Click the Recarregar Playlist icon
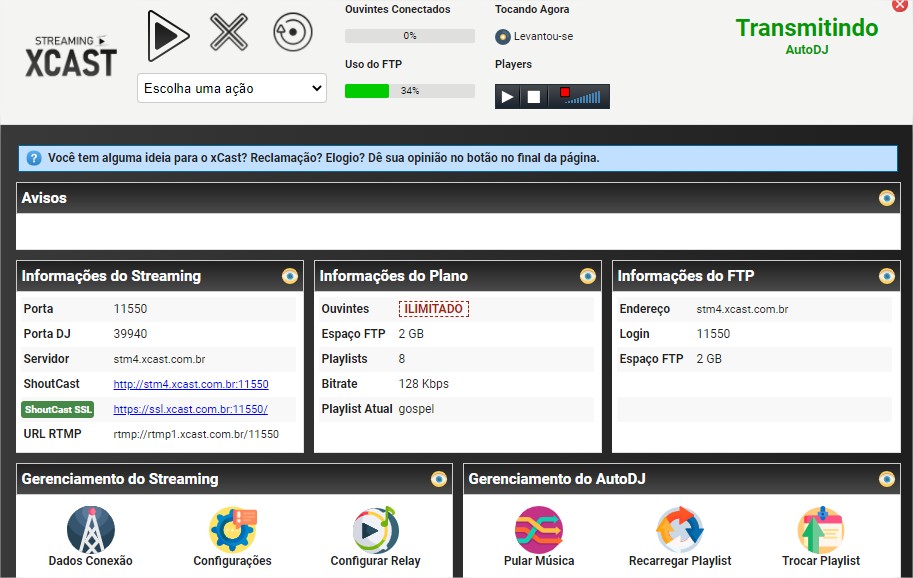 [x=680, y=530]
